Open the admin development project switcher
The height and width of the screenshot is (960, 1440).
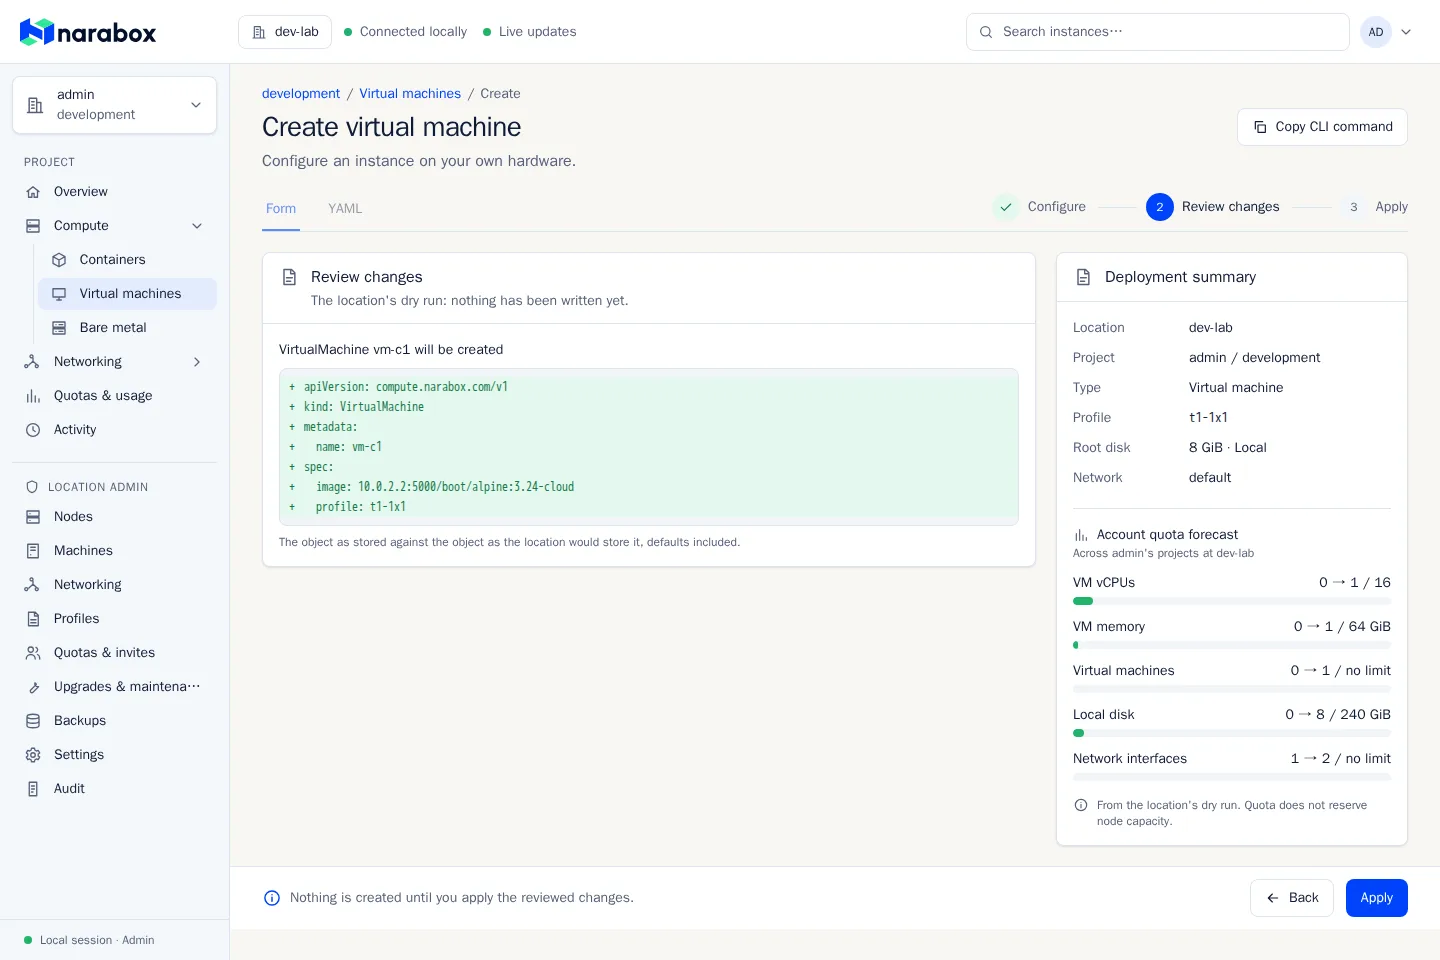tap(115, 105)
